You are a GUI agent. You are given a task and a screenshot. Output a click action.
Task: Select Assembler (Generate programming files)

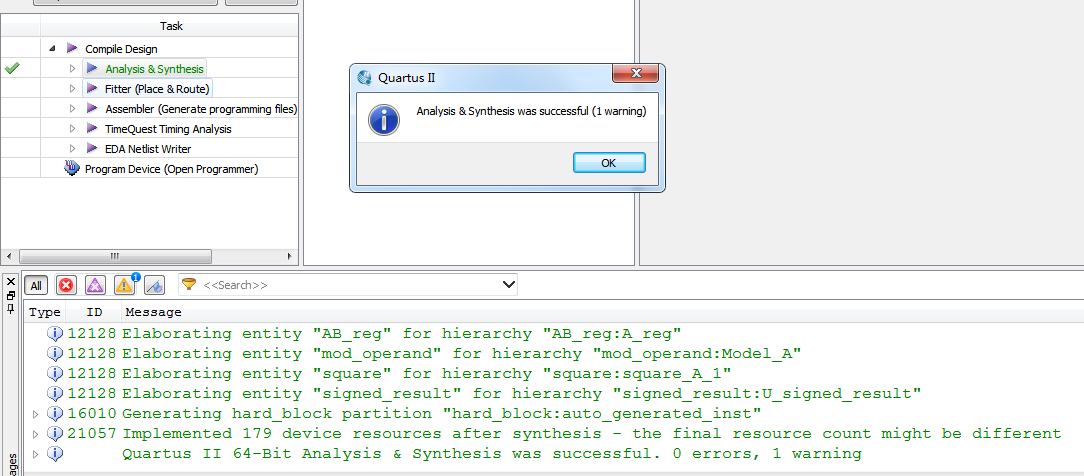pyautogui.click(x=201, y=109)
